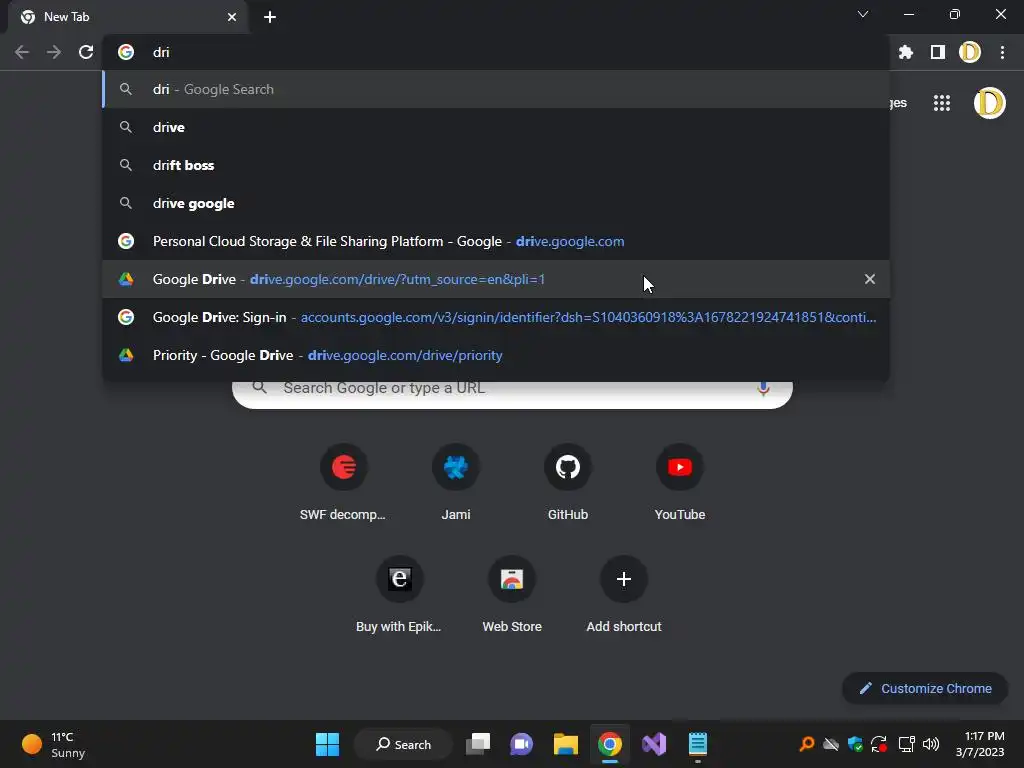Image resolution: width=1024 pixels, height=768 pixels.
Task: Click the 'Search Google or type a URL' box
Action: click(x=512, y=394)
